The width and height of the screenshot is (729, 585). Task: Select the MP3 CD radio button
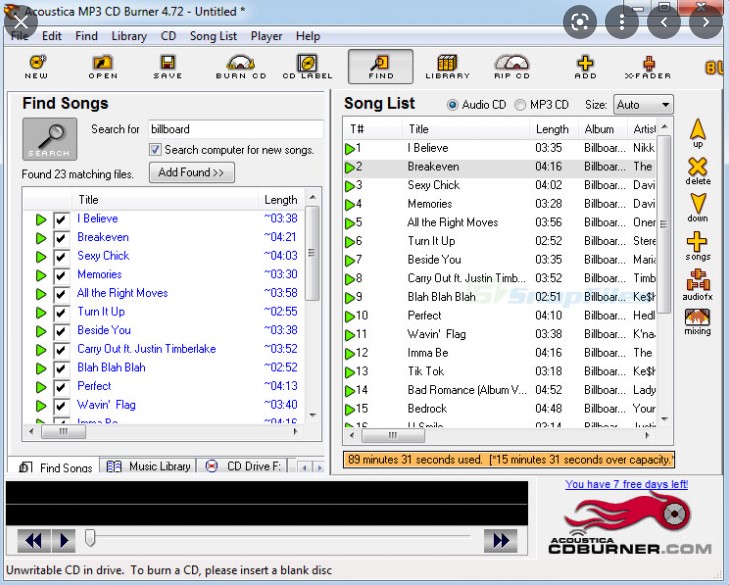(520, 105)
